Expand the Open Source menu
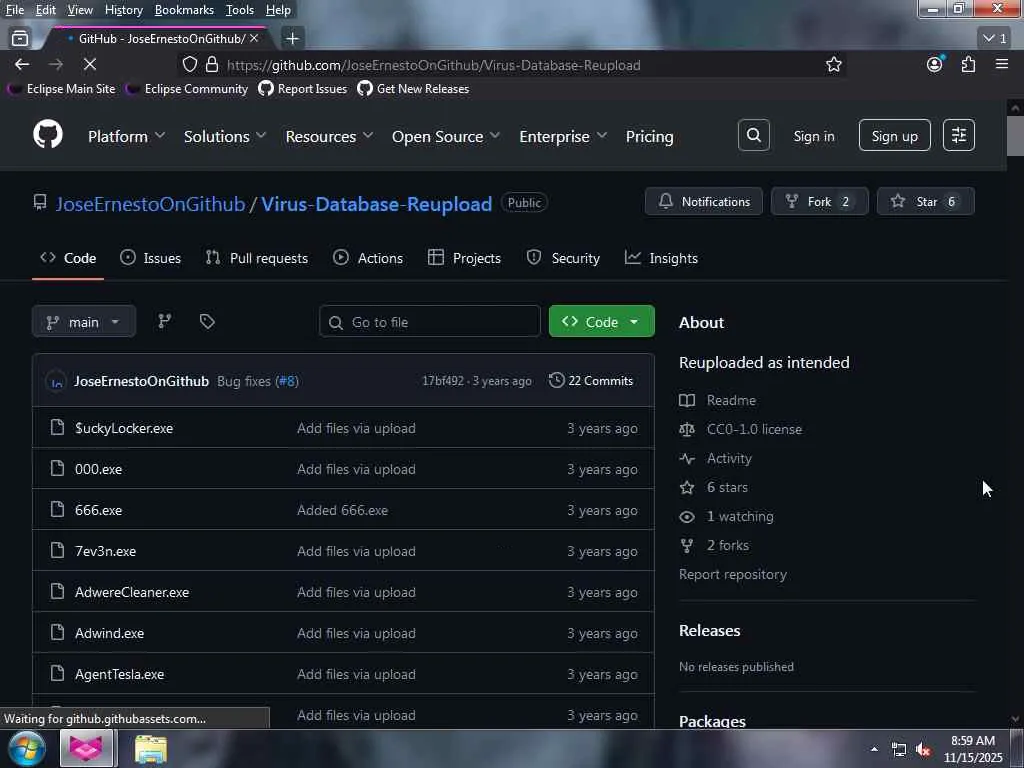 [x=446, y=136]
